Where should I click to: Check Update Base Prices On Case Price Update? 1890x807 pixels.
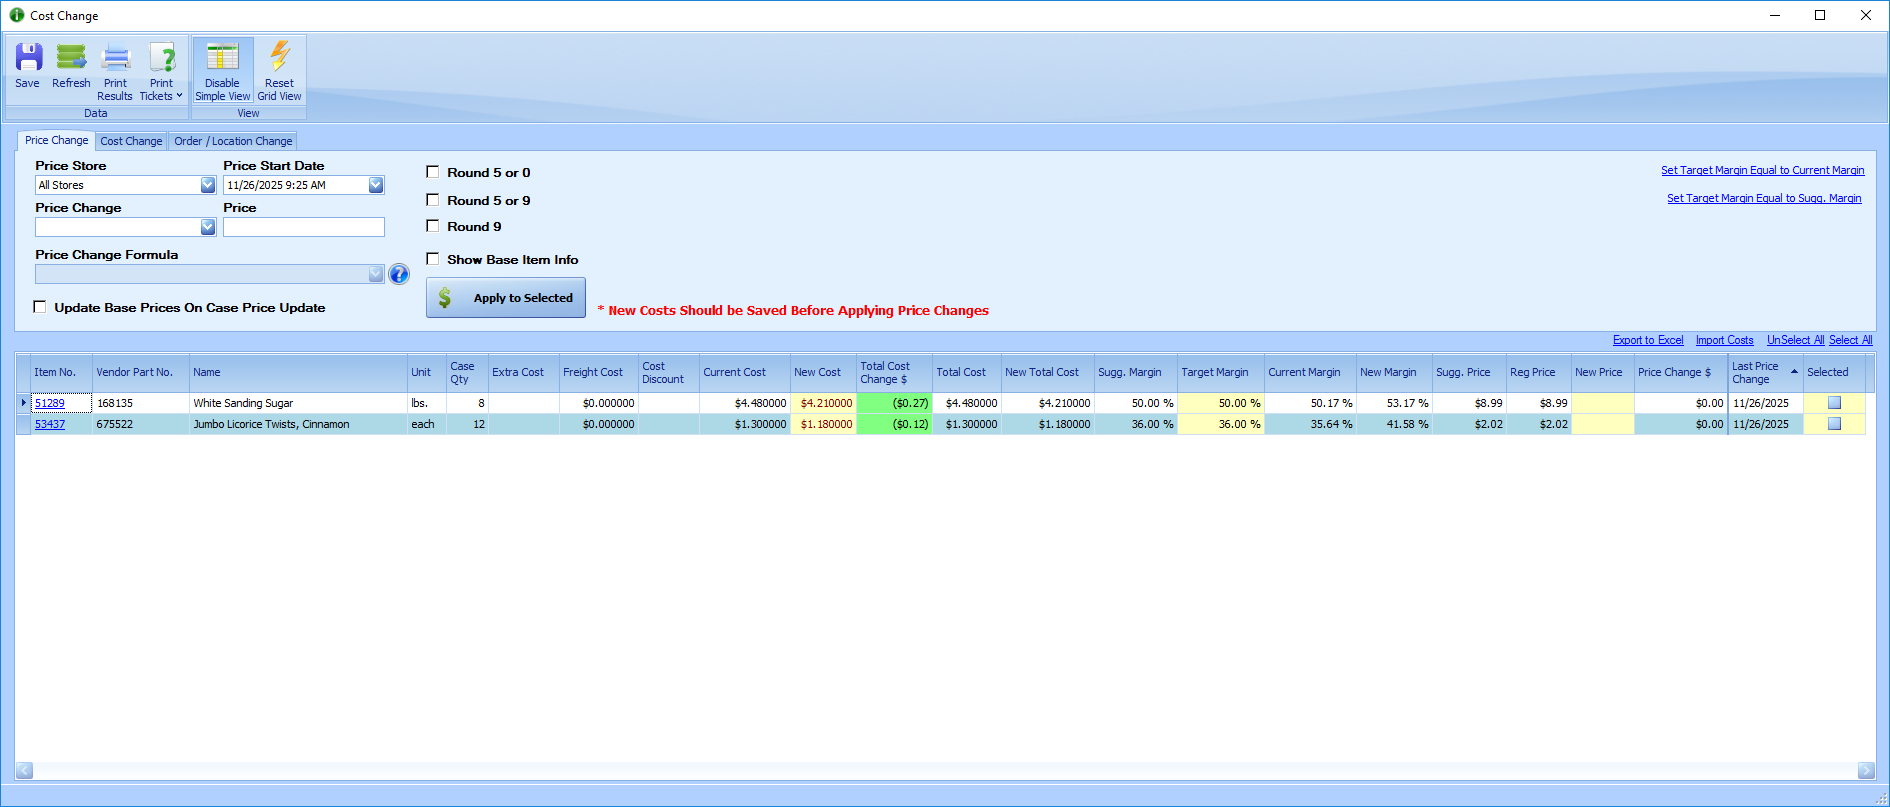coord(40,307)
